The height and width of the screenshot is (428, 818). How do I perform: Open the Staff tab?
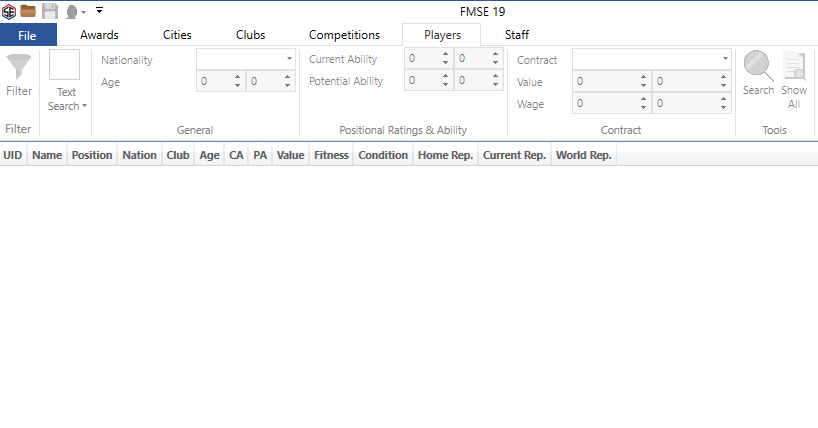517,35
